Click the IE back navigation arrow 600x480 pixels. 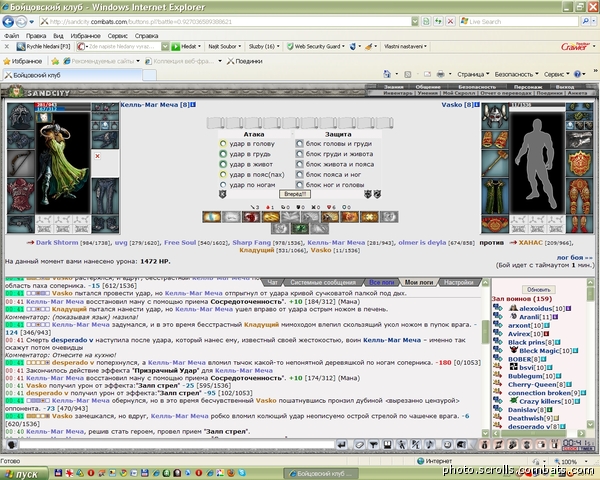coord(8,21)
